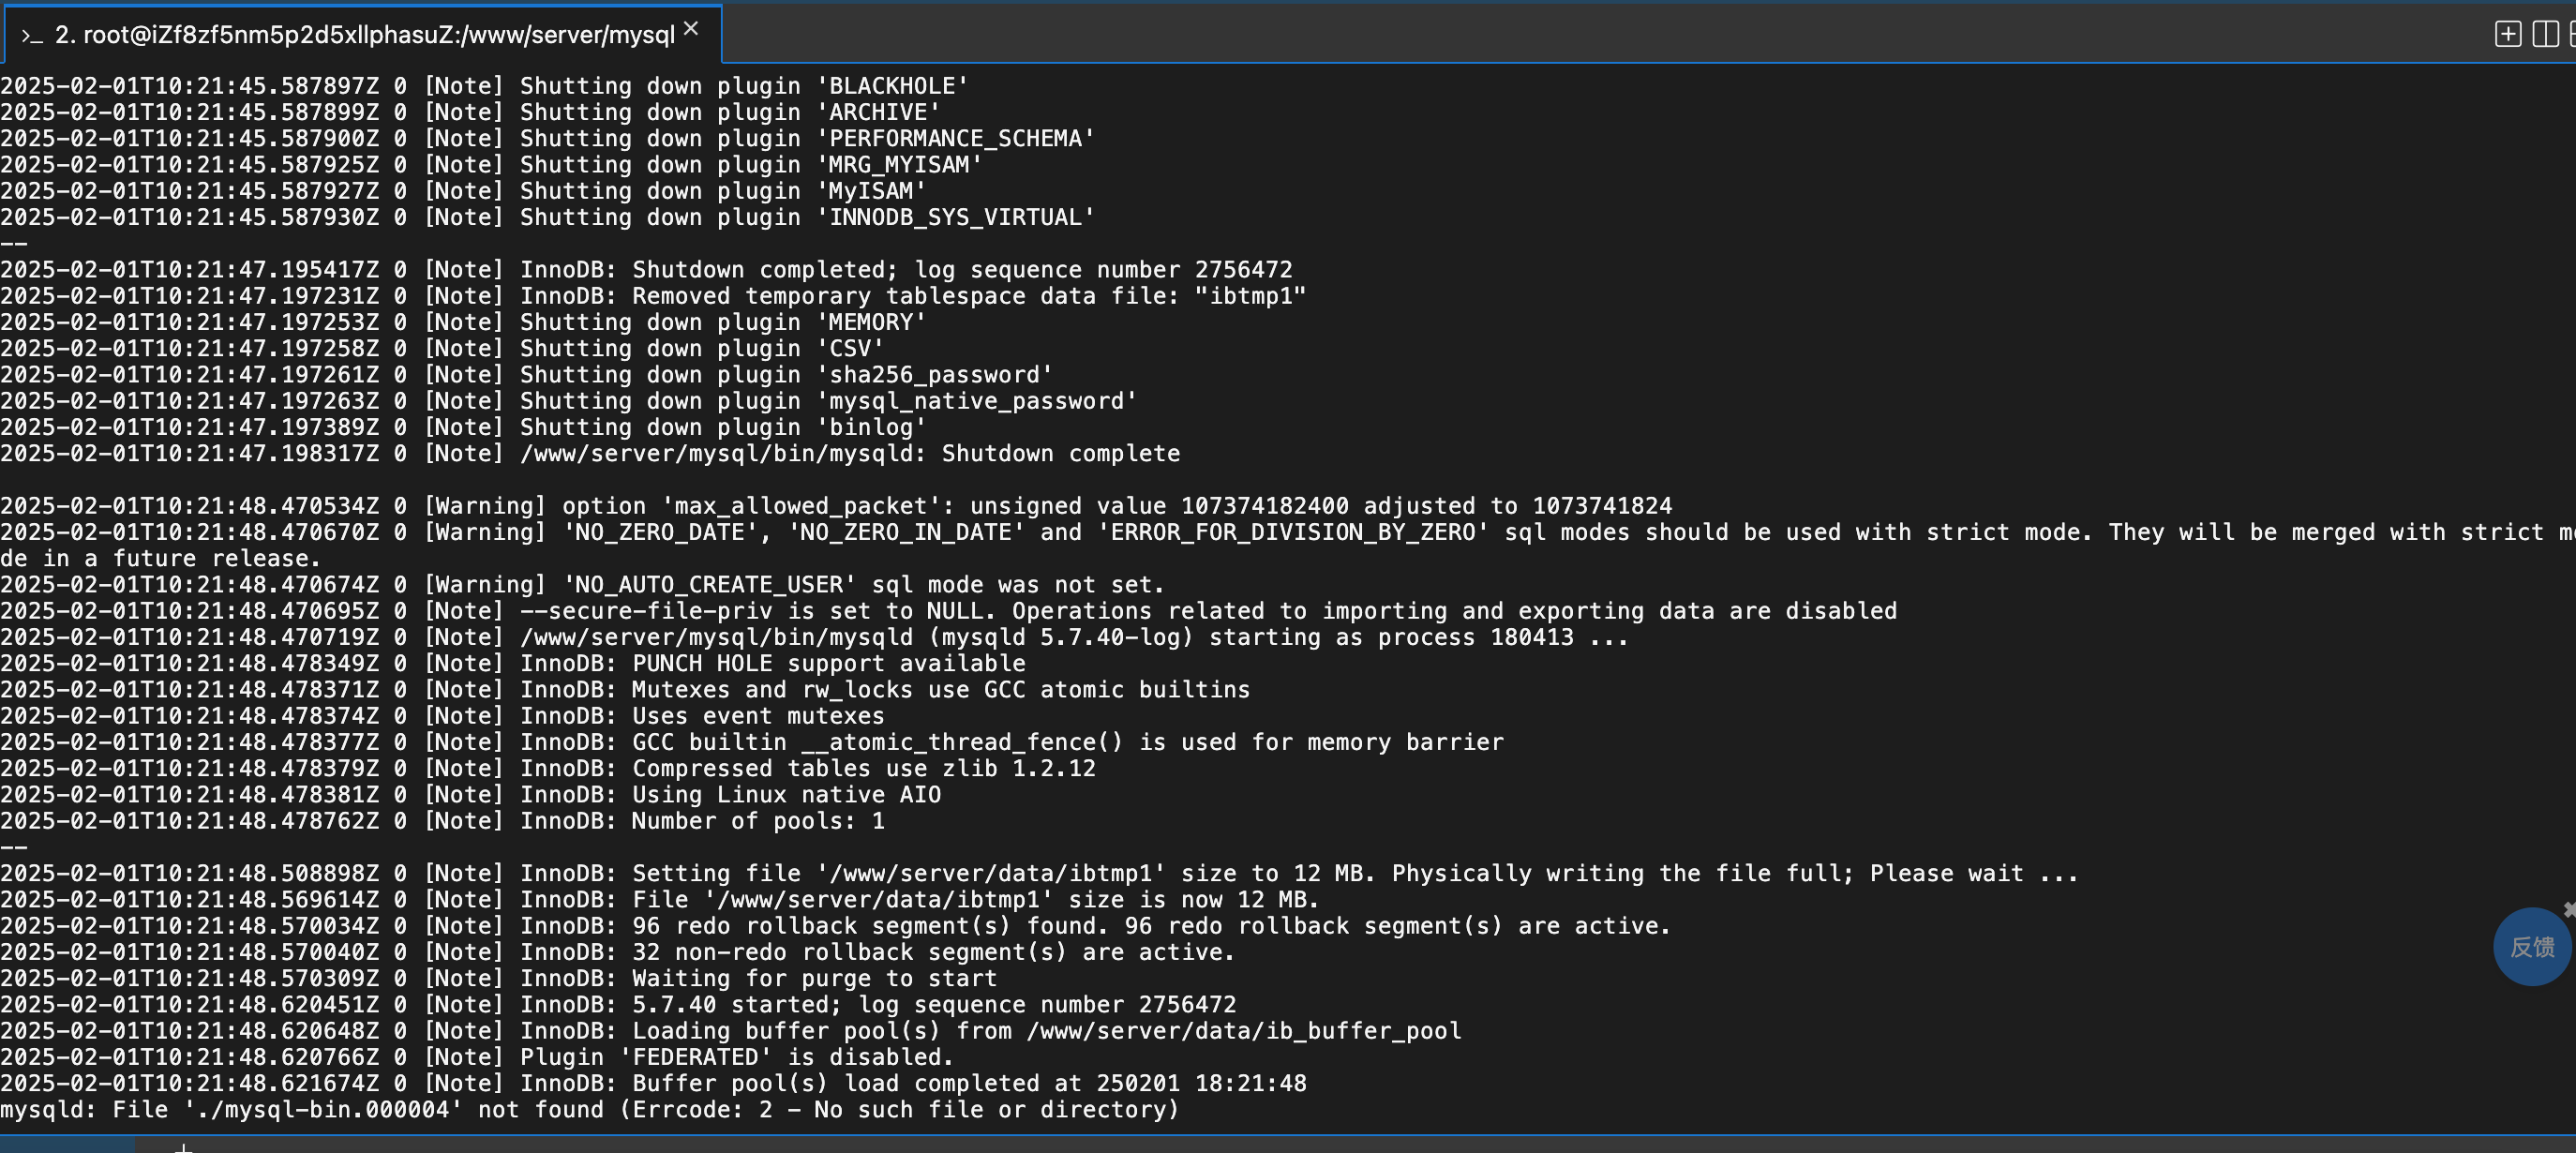Click the mysqld Shutdown complete log line
2576x1153 pixels.
pyautogui.click(x=590, y=454)
